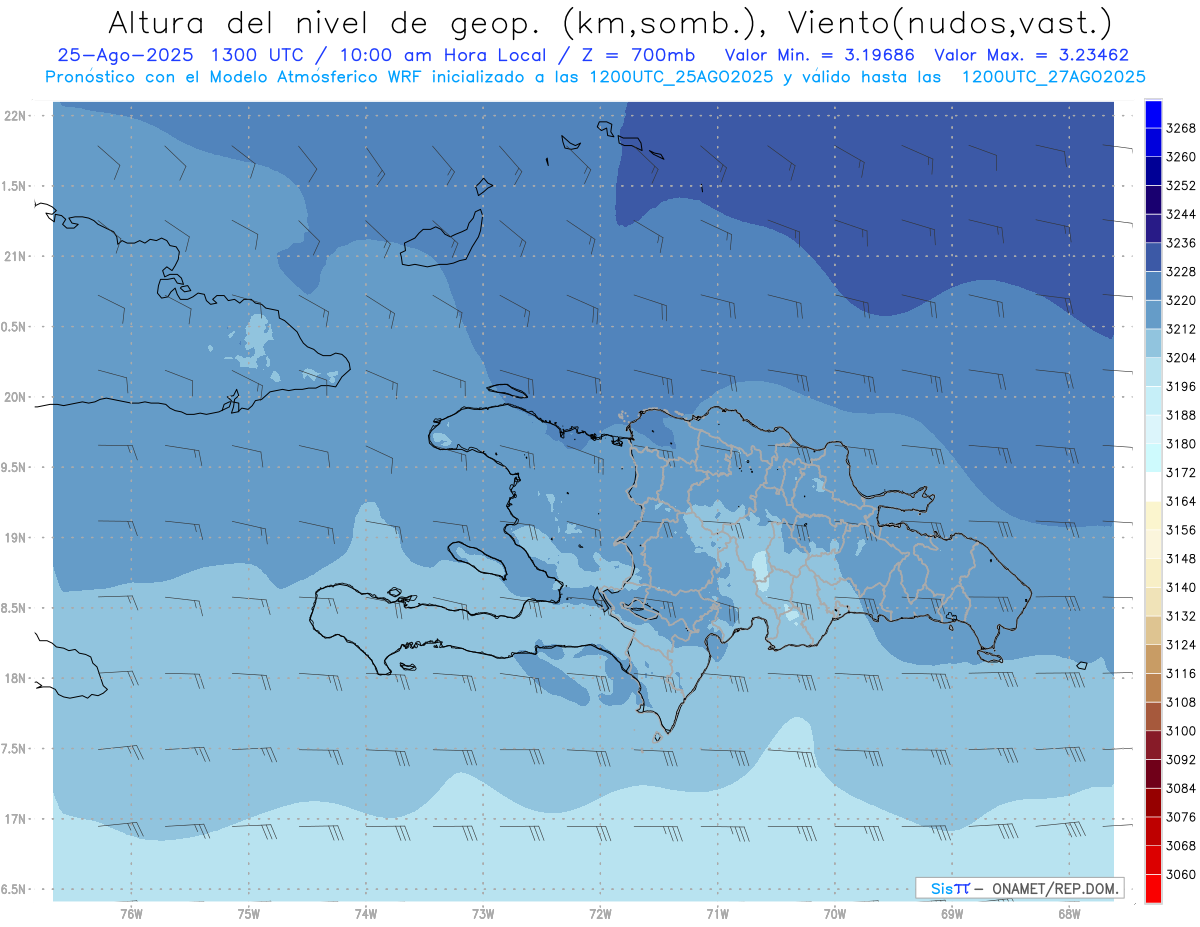This screenshot has width=1200, height=927.
Task: Click the 3068 colorbar label
Action: point(1181,846)
